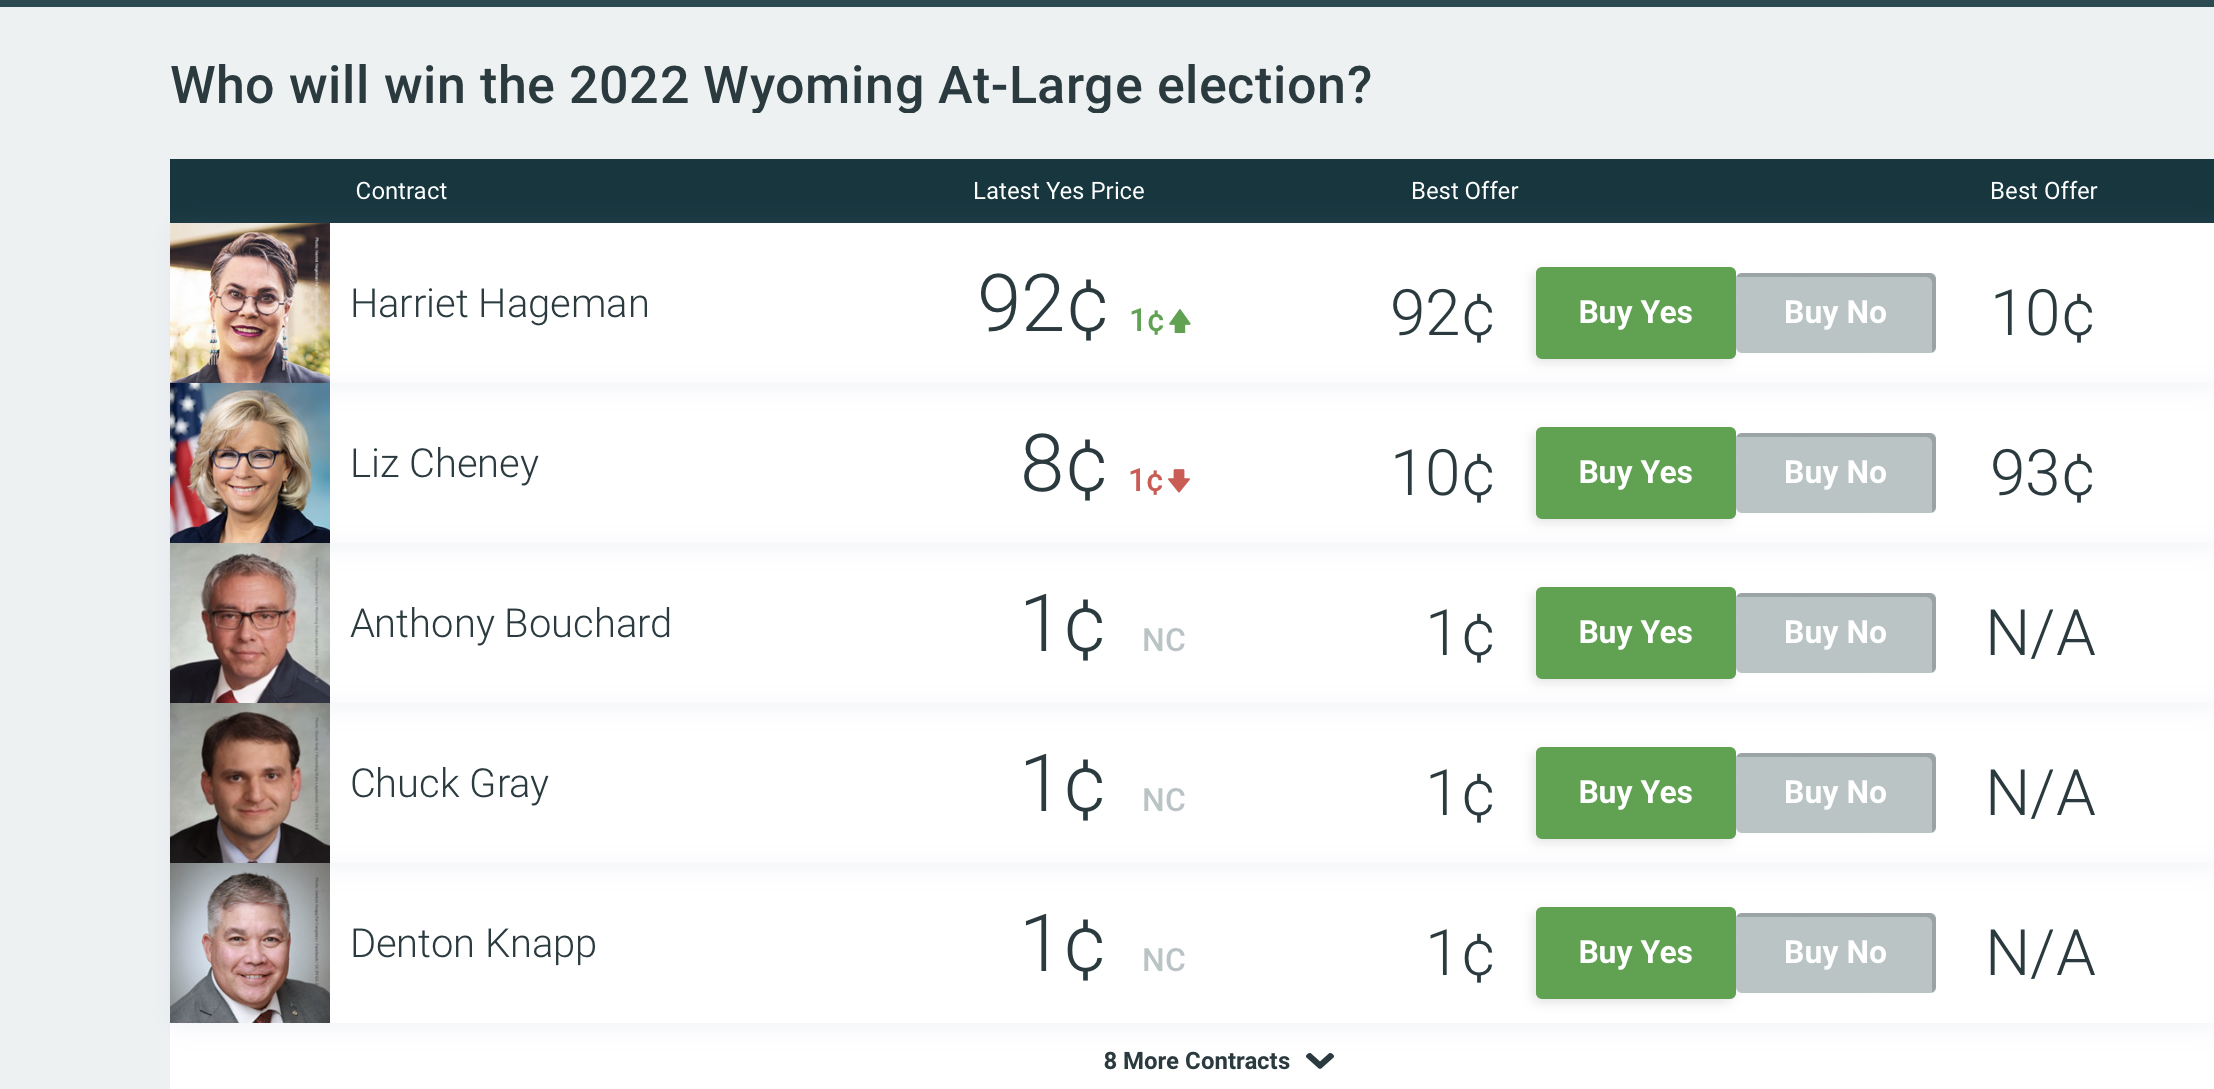Click Denton Knapp's candidate photo
Image resolution: width=2214 pixels, height=1089 pixels.
pyautogui.click(x=250, y=943)
